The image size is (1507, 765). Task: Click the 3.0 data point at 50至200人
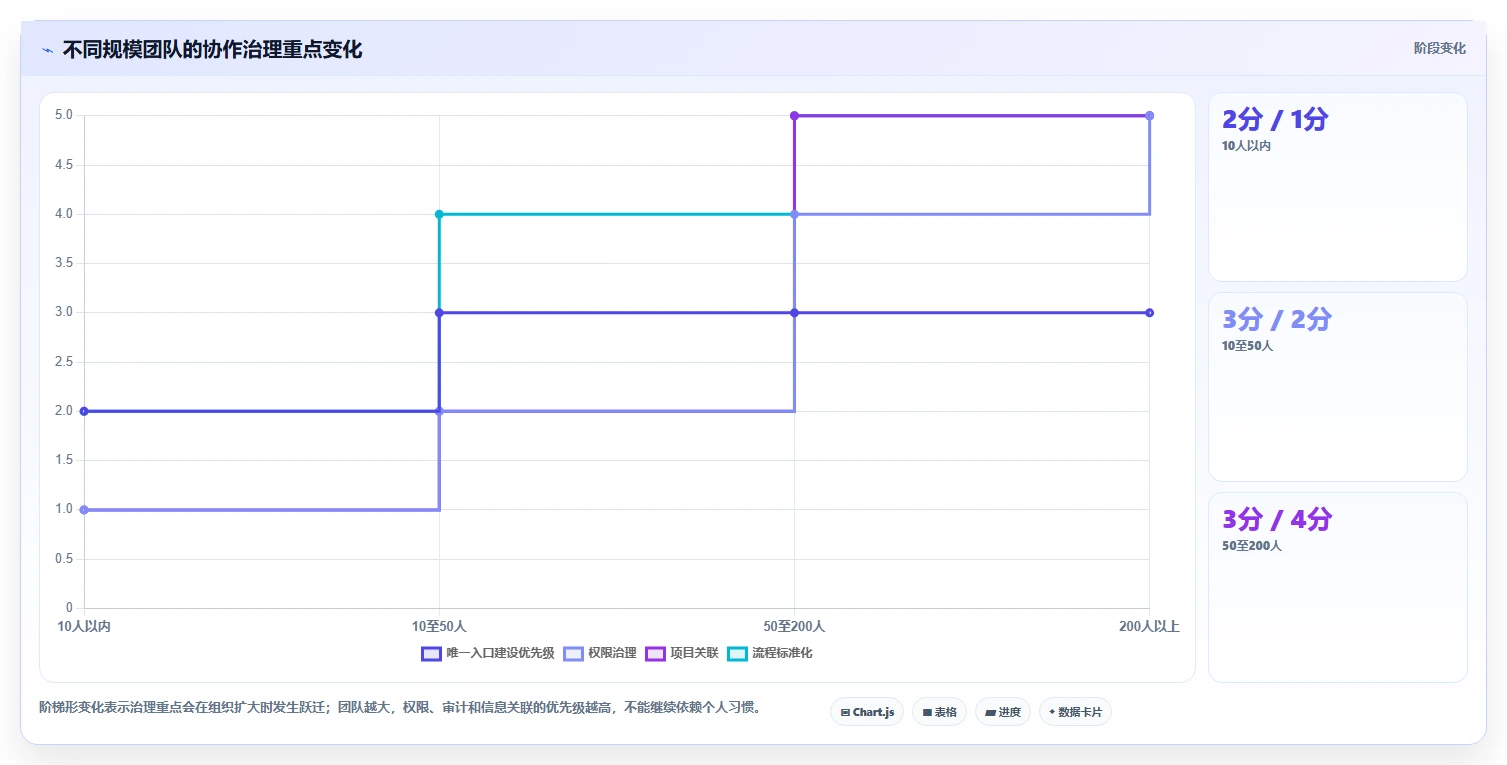point(794,313)
